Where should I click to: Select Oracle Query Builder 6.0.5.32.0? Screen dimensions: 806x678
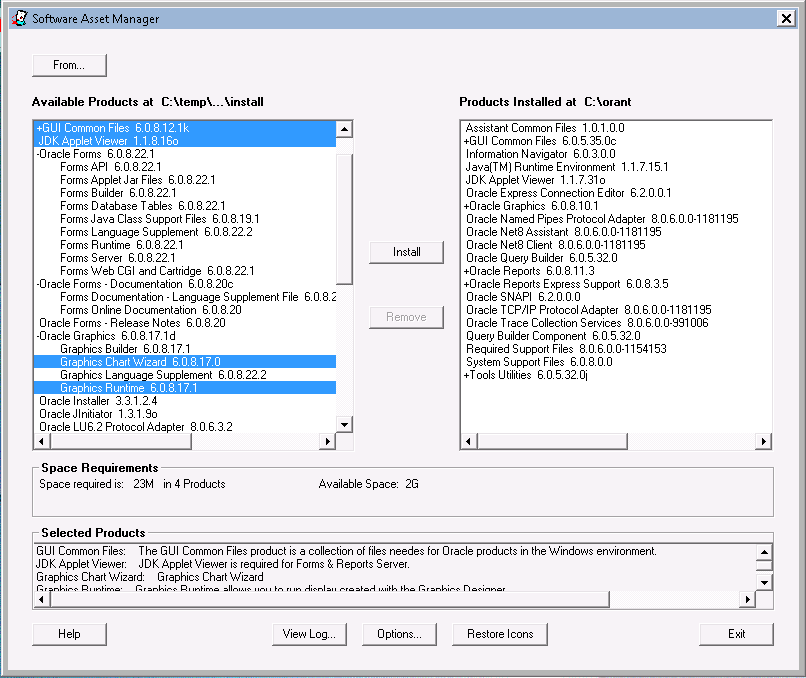click(541, 258)
